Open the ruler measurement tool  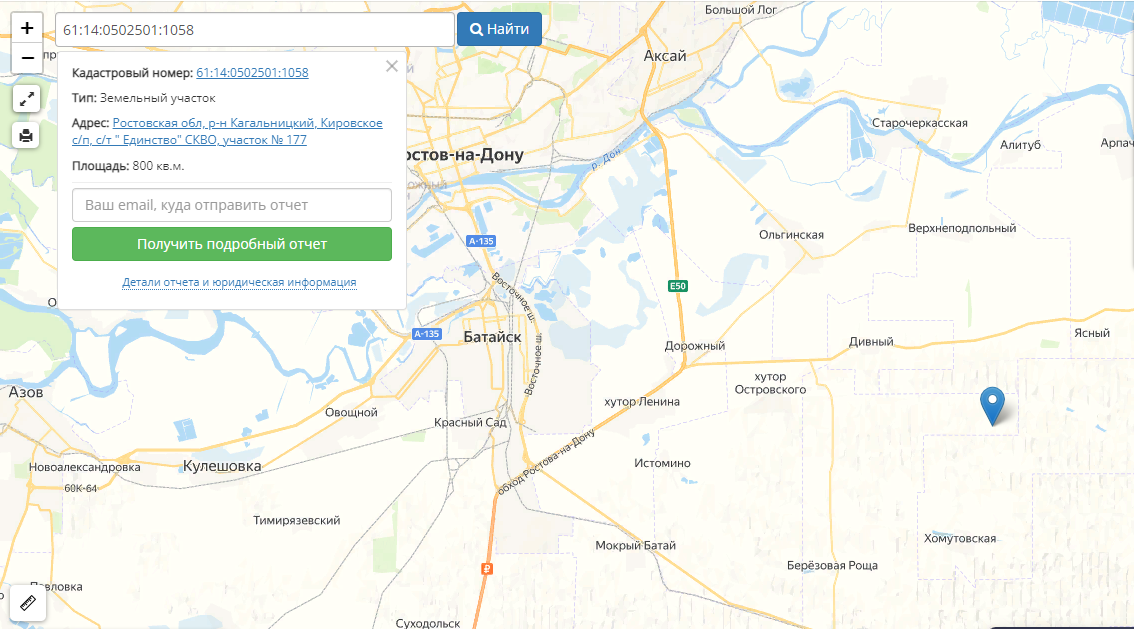(28, 603)
